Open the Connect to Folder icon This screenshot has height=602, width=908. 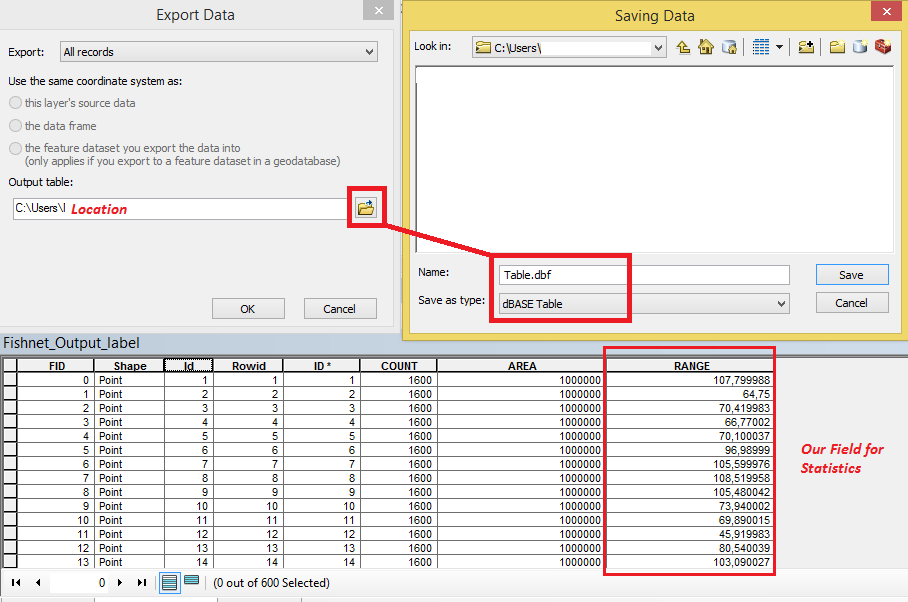(x=806, y=47)
